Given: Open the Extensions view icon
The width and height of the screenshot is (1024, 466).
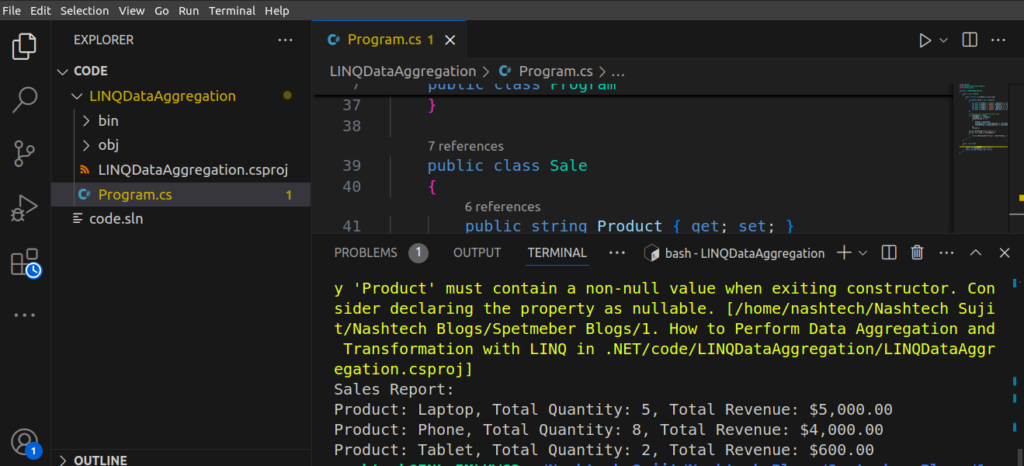Looking at the screenshot, I should tap(24, 263).
